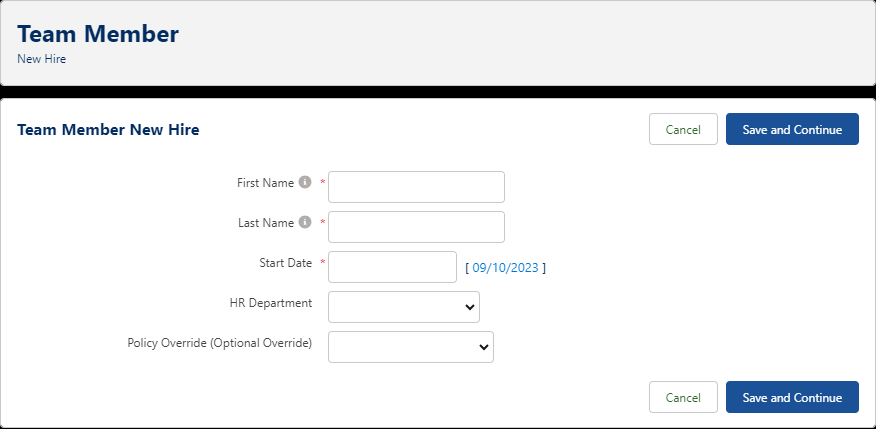Click the First Name label text
This screenshot has height=429, width=876.
coord(265,183)
